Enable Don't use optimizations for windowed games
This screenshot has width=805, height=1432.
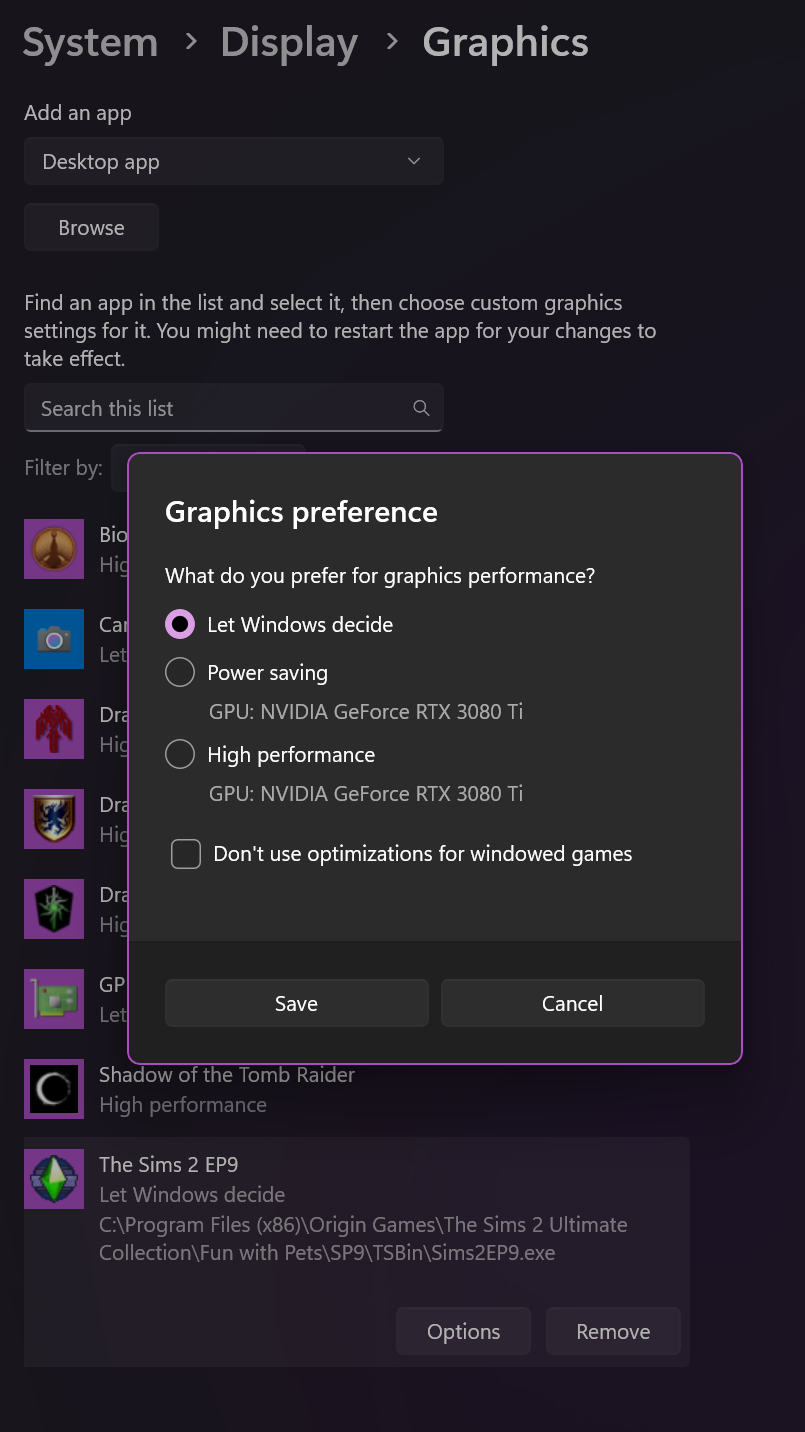coord(186,854)
